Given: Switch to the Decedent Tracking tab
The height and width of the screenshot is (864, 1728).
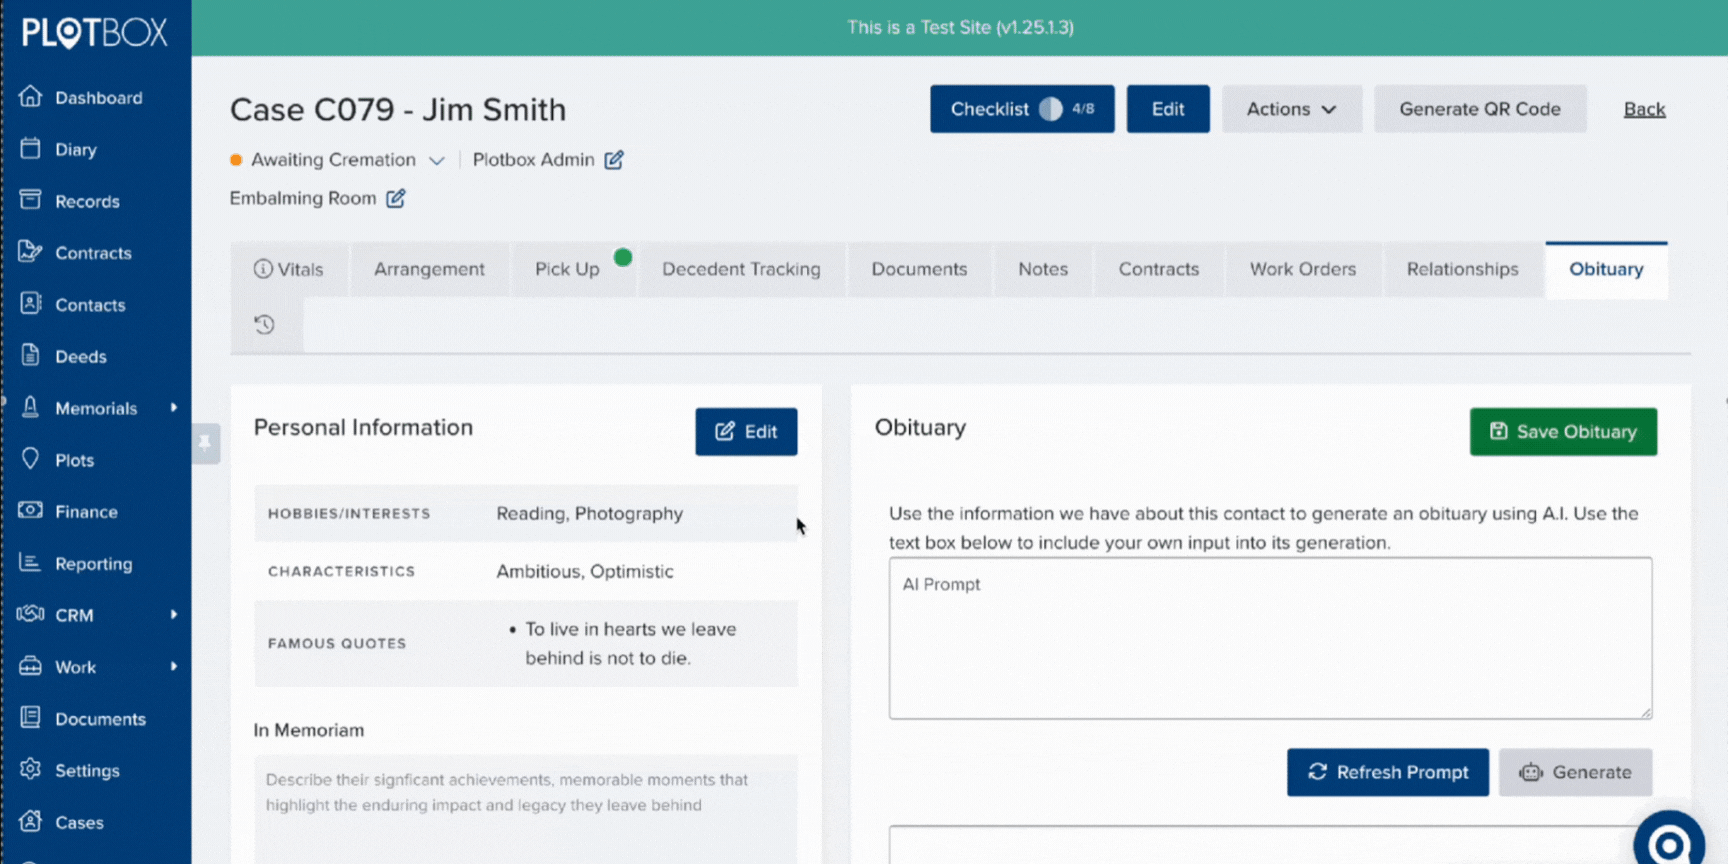Looking at the screenshot, I should [x=741, y=269].
